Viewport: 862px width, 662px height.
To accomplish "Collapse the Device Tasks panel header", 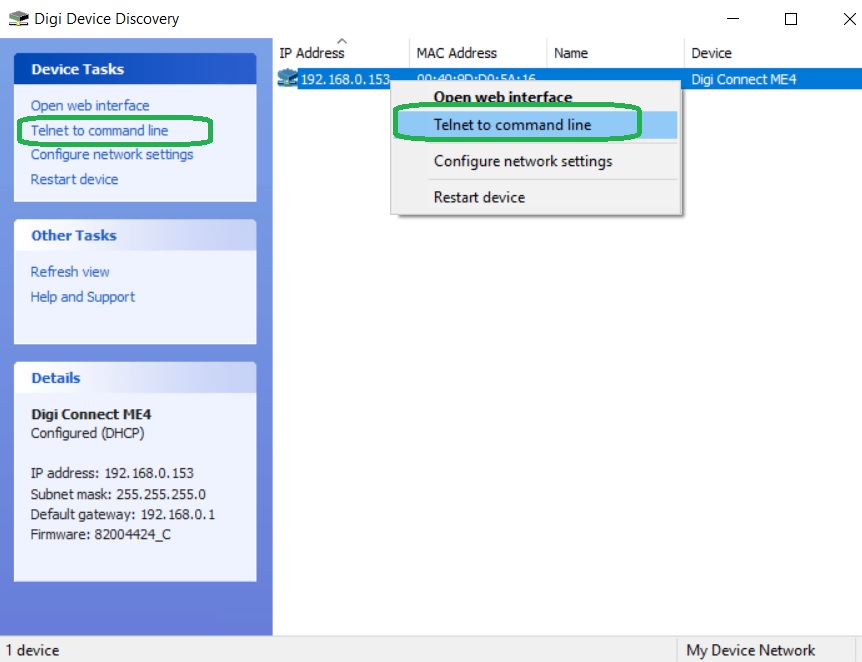I will [x=135, y=69].
